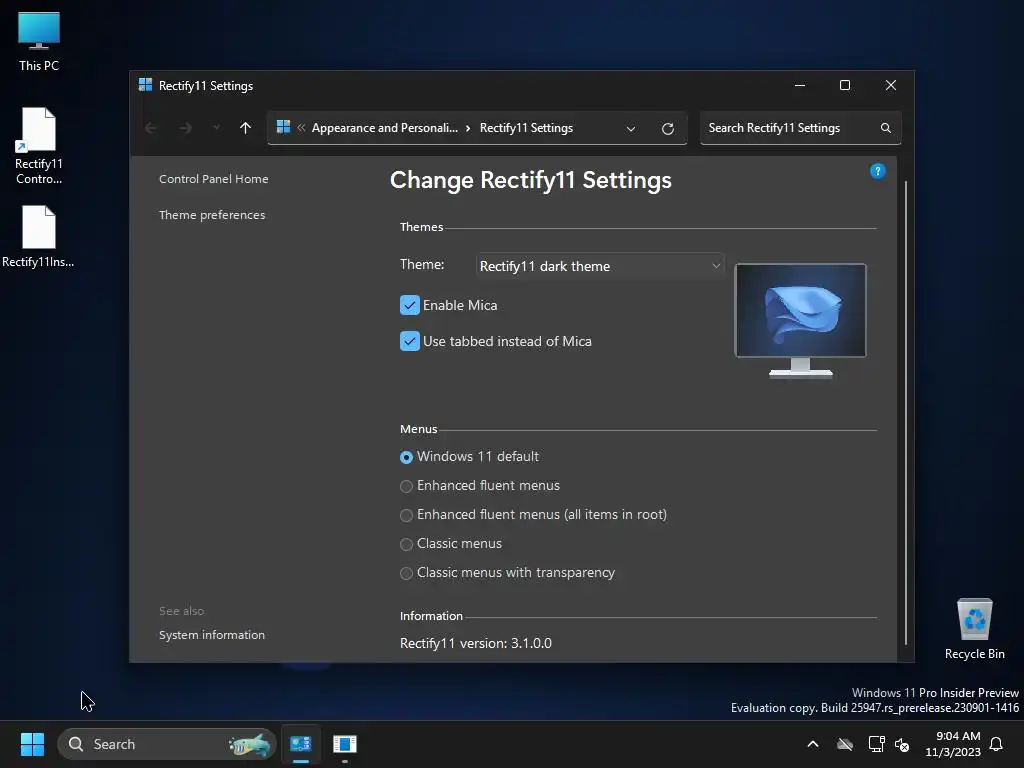Click the taskbar Search box
Screen dimensions: 1024x768
coord(167,744)
